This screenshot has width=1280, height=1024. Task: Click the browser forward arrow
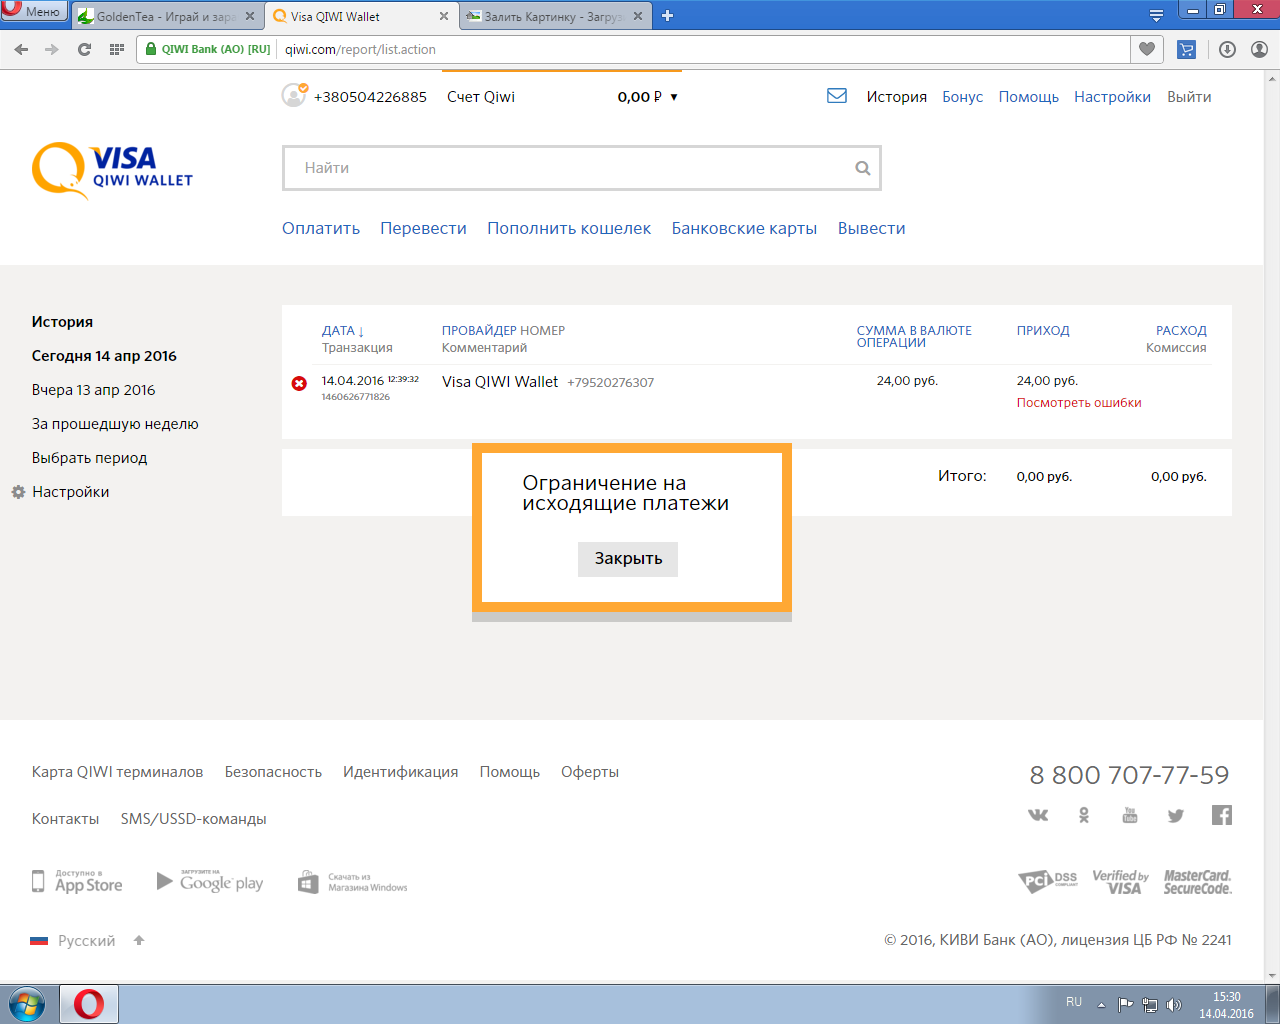(x=52, y=49)
